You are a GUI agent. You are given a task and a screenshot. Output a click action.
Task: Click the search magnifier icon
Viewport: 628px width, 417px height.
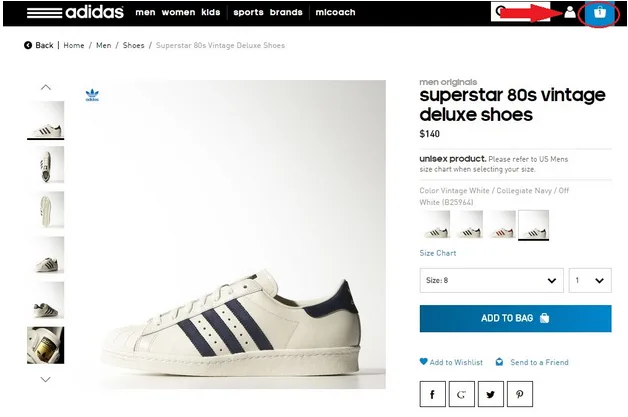click(x=499, y=13)
